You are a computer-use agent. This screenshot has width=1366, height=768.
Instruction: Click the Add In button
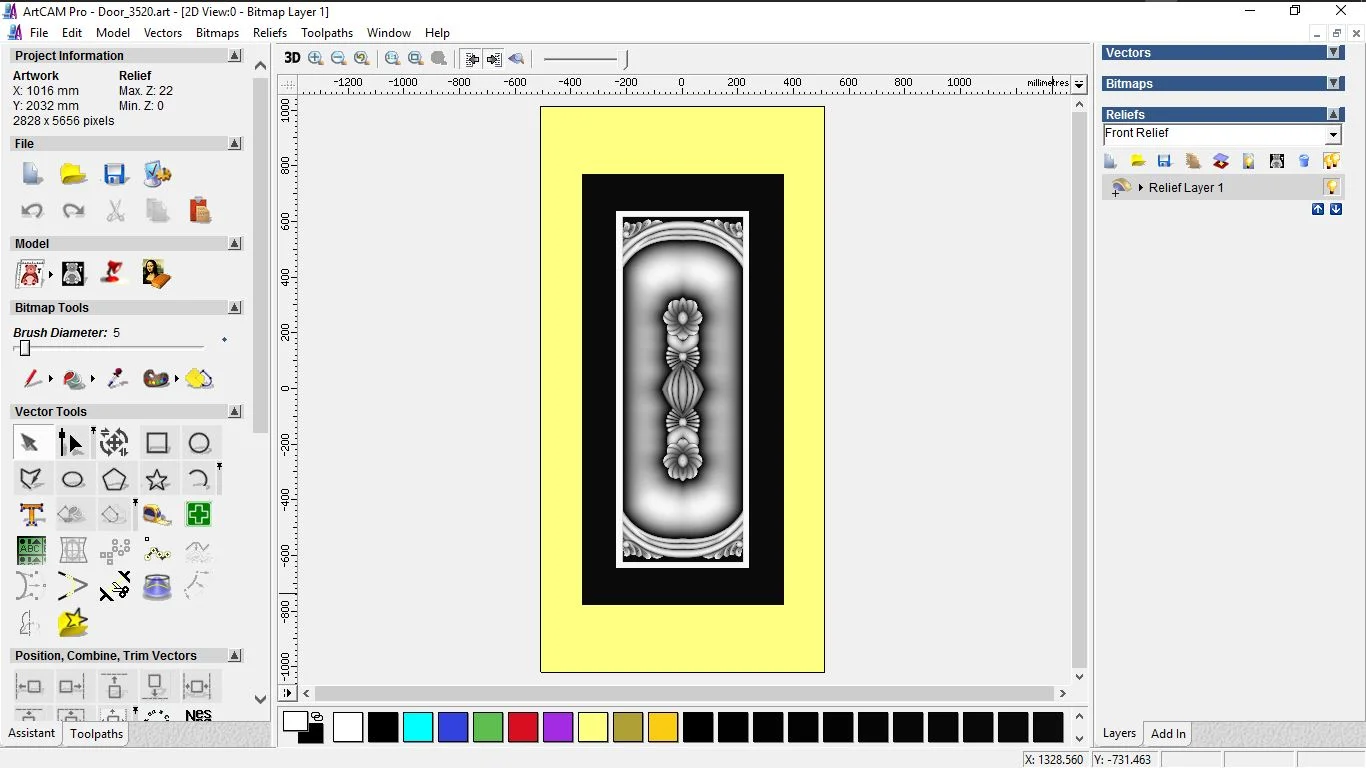[x=1167, y=733]
